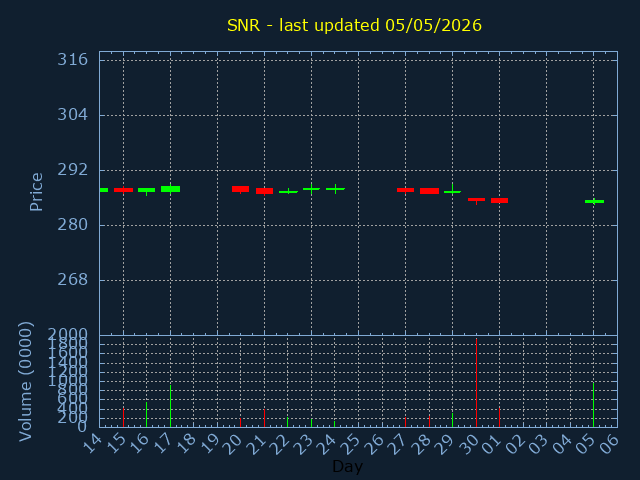The width and height of the screenshot is (640, 480).
Task: Click the day label 15 on x-axis
Action: tap(116, 444)
